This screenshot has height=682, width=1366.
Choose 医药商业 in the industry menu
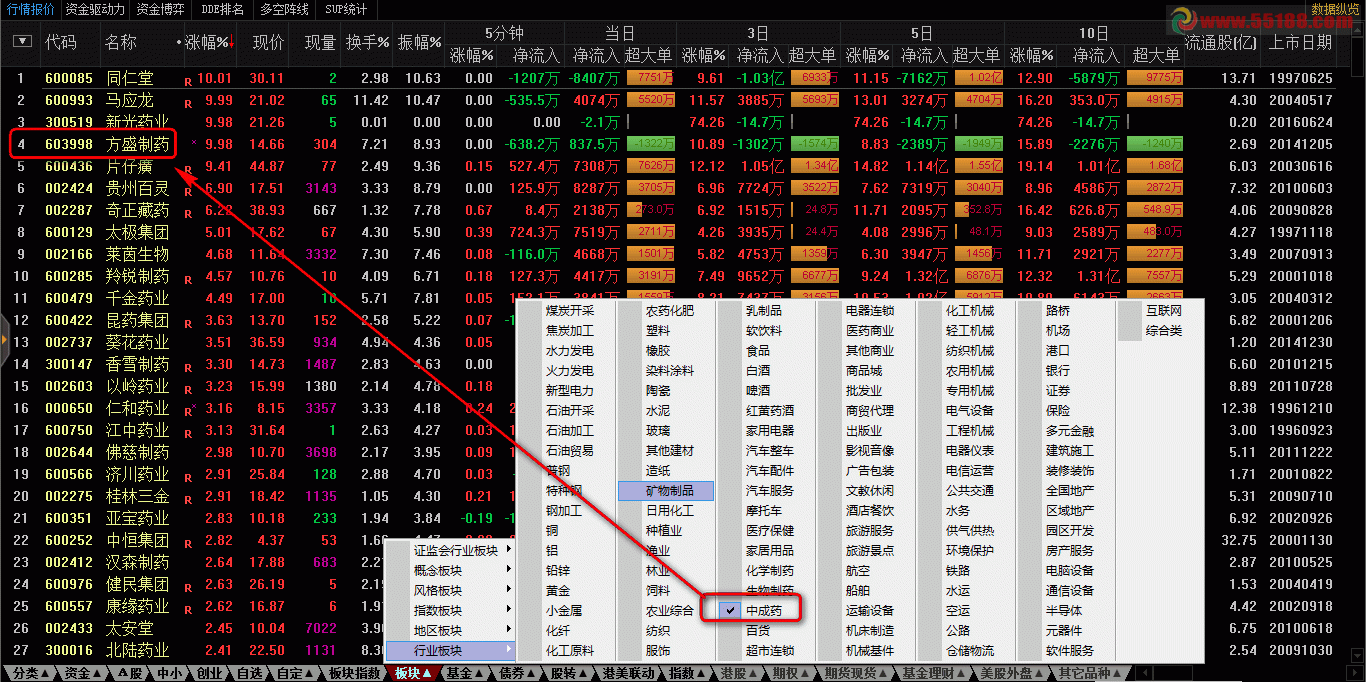[x=870, y=330]
